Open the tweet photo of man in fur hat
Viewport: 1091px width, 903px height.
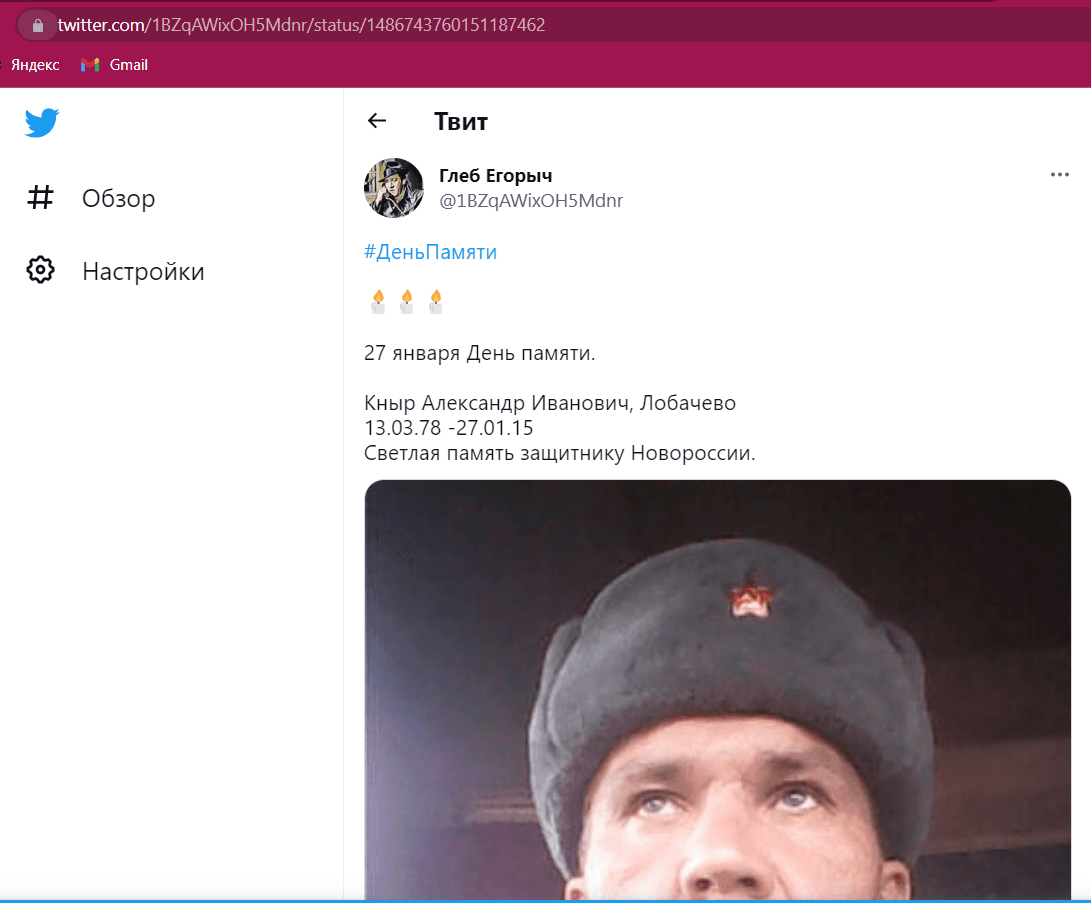coord(717,690)
